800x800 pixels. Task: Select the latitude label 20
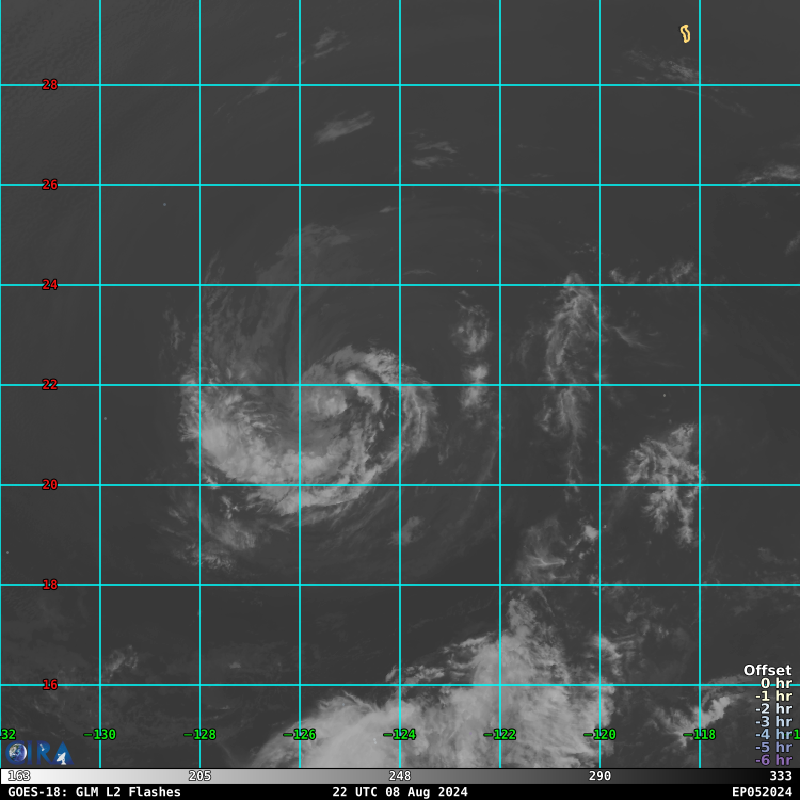coord(50,485)
